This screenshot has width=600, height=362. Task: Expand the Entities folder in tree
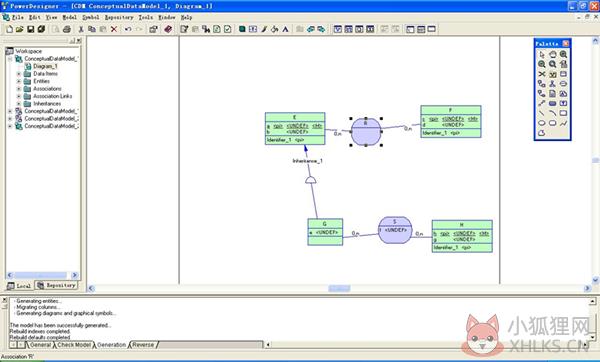click(18, 81)
